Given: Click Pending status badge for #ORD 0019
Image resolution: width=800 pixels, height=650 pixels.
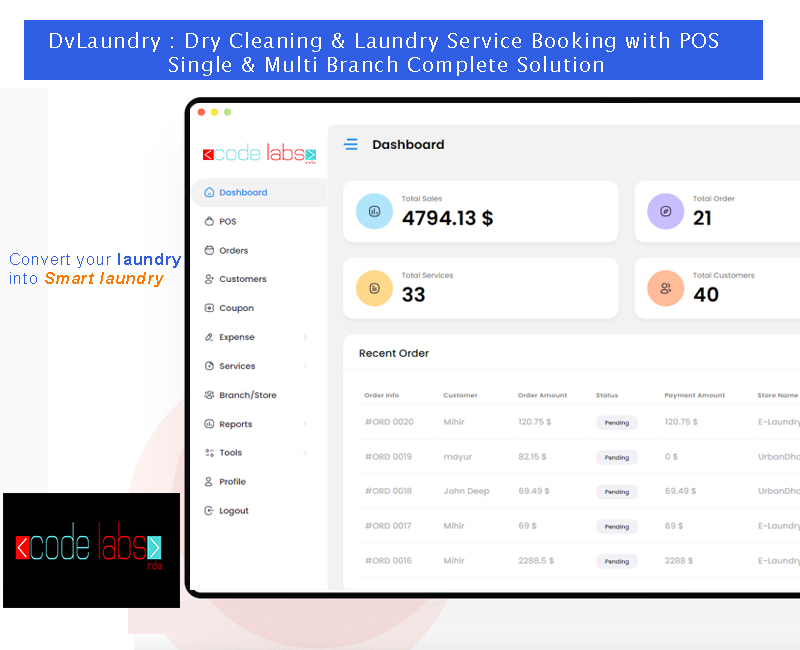Looking at the screenshot, I should (617, 457).
